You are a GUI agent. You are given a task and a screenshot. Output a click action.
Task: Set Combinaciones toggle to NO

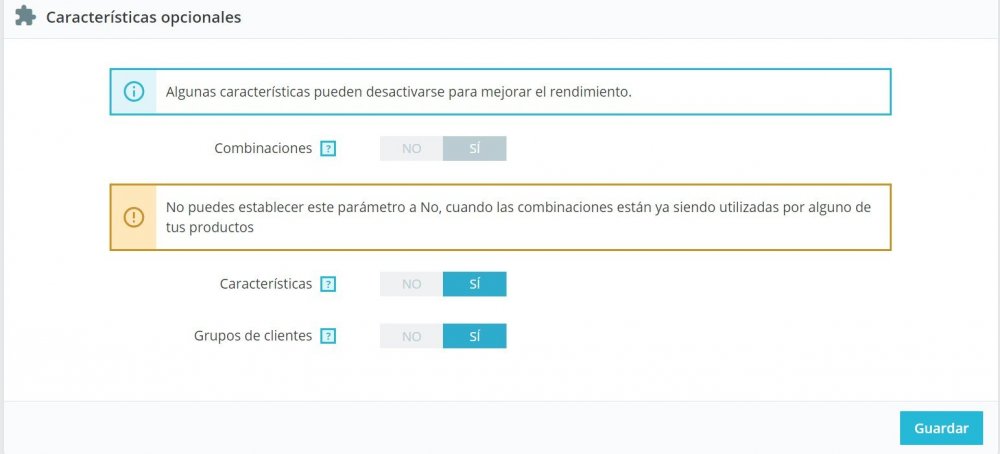[411, 149]
